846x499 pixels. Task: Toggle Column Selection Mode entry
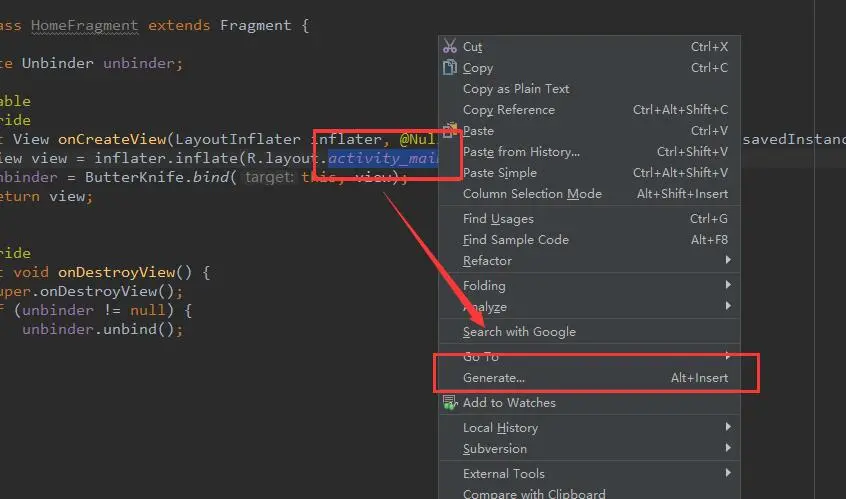tap(590, 194)
